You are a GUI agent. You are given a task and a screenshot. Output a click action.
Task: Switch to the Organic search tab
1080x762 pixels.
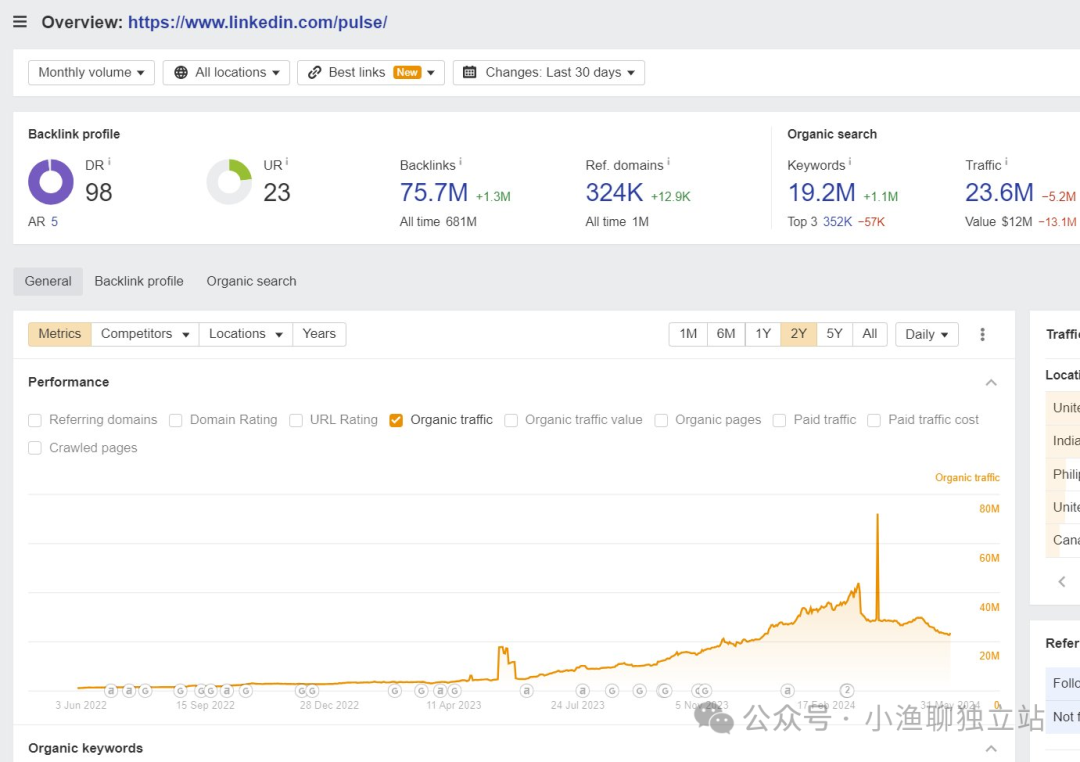coord(251,281)
